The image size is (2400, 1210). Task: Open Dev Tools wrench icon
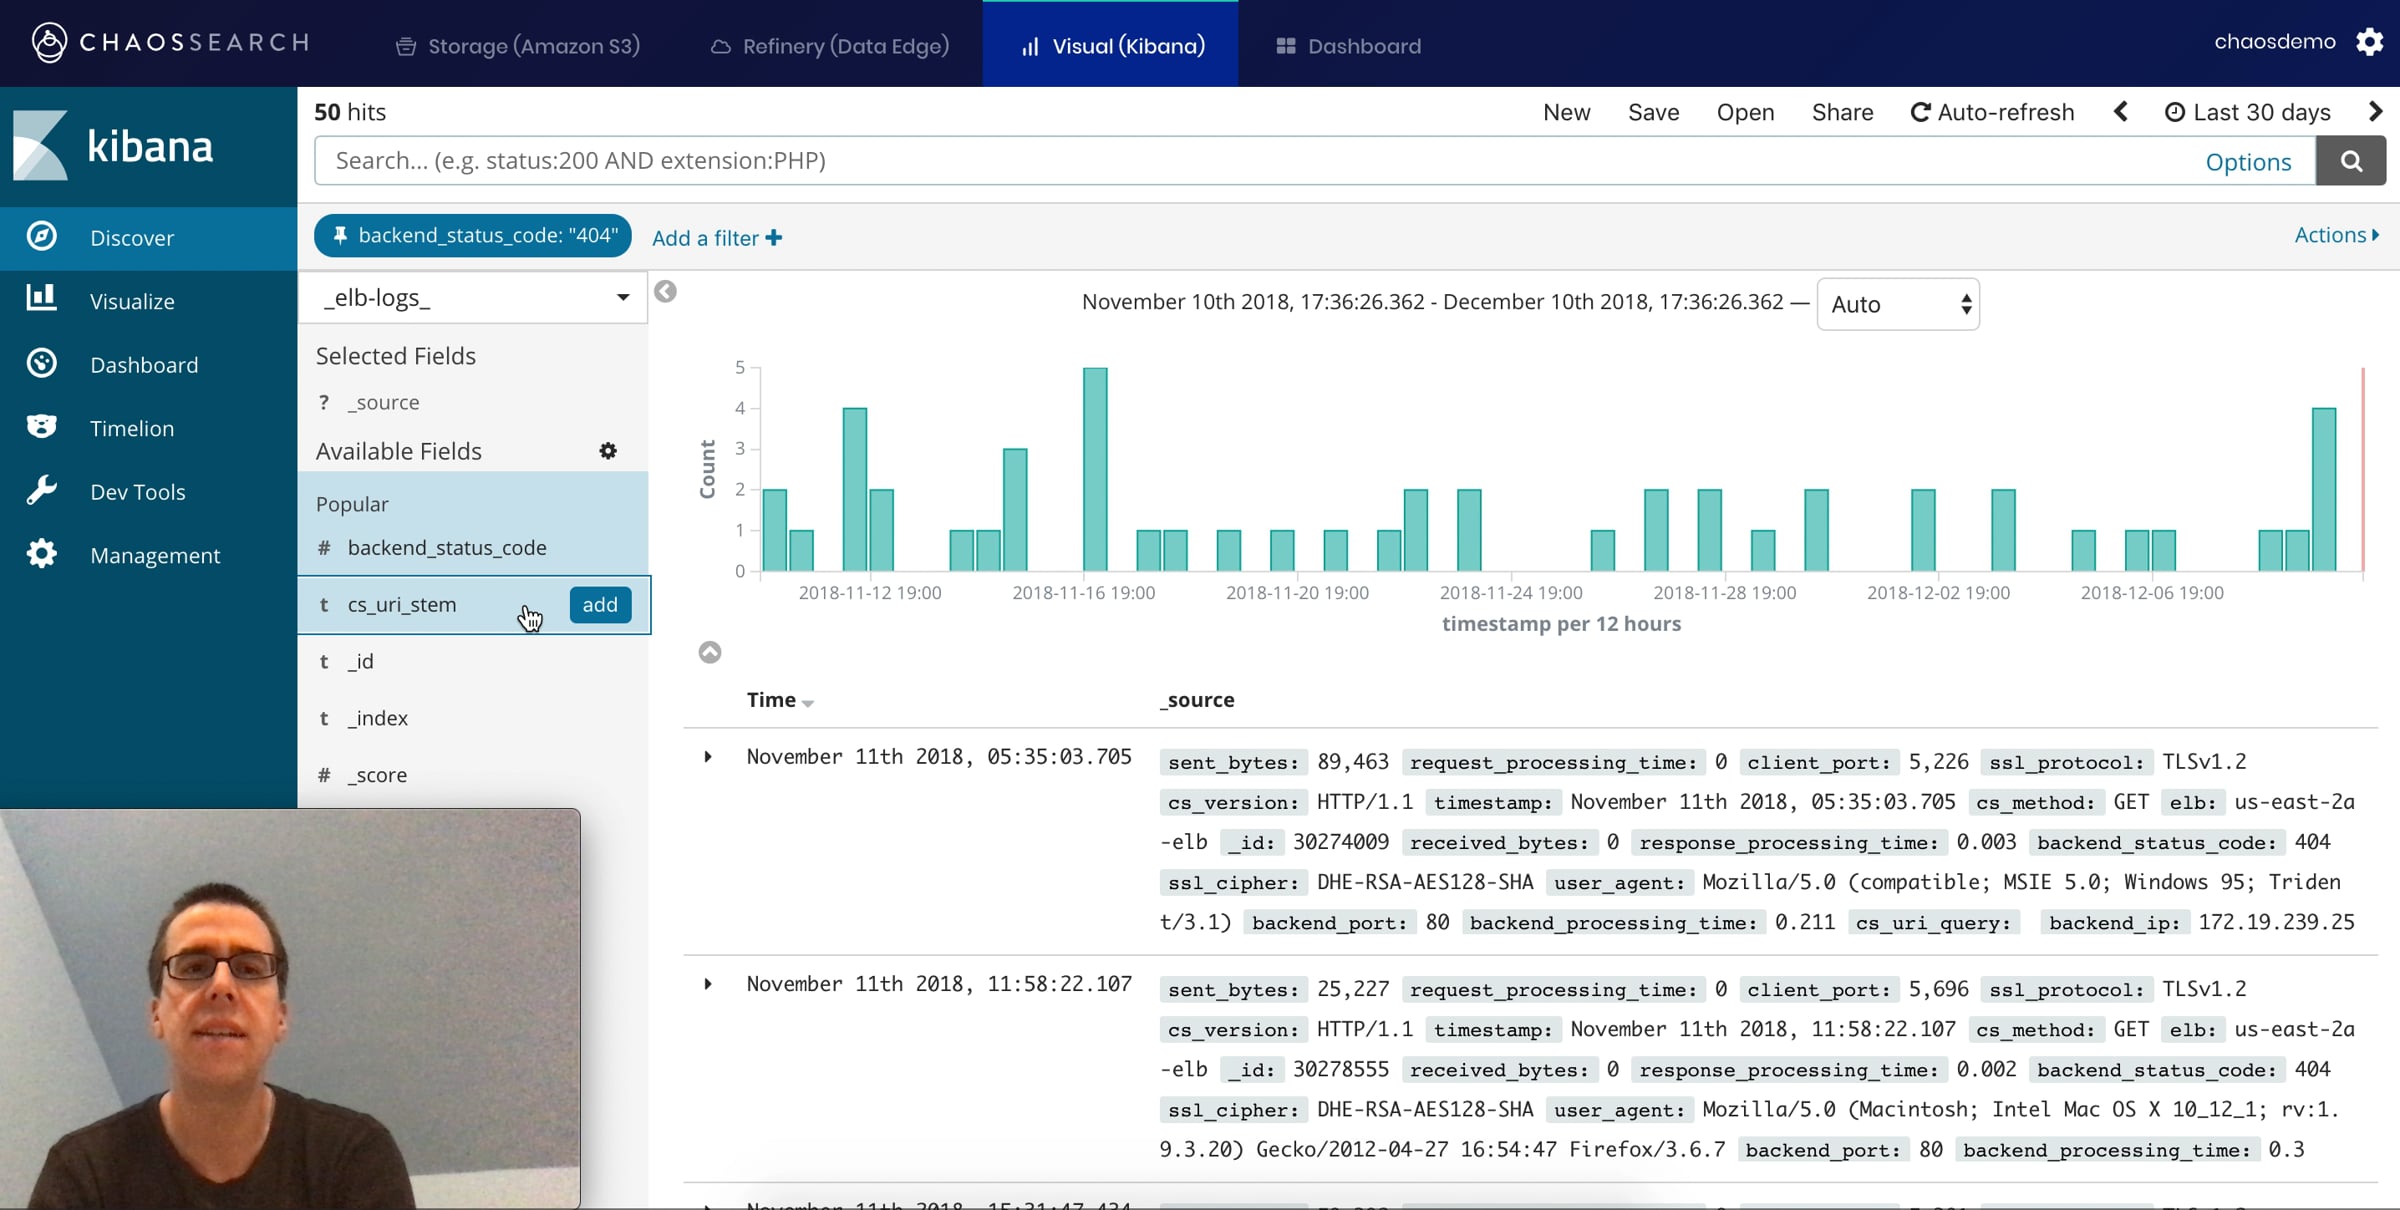[41, 490]
